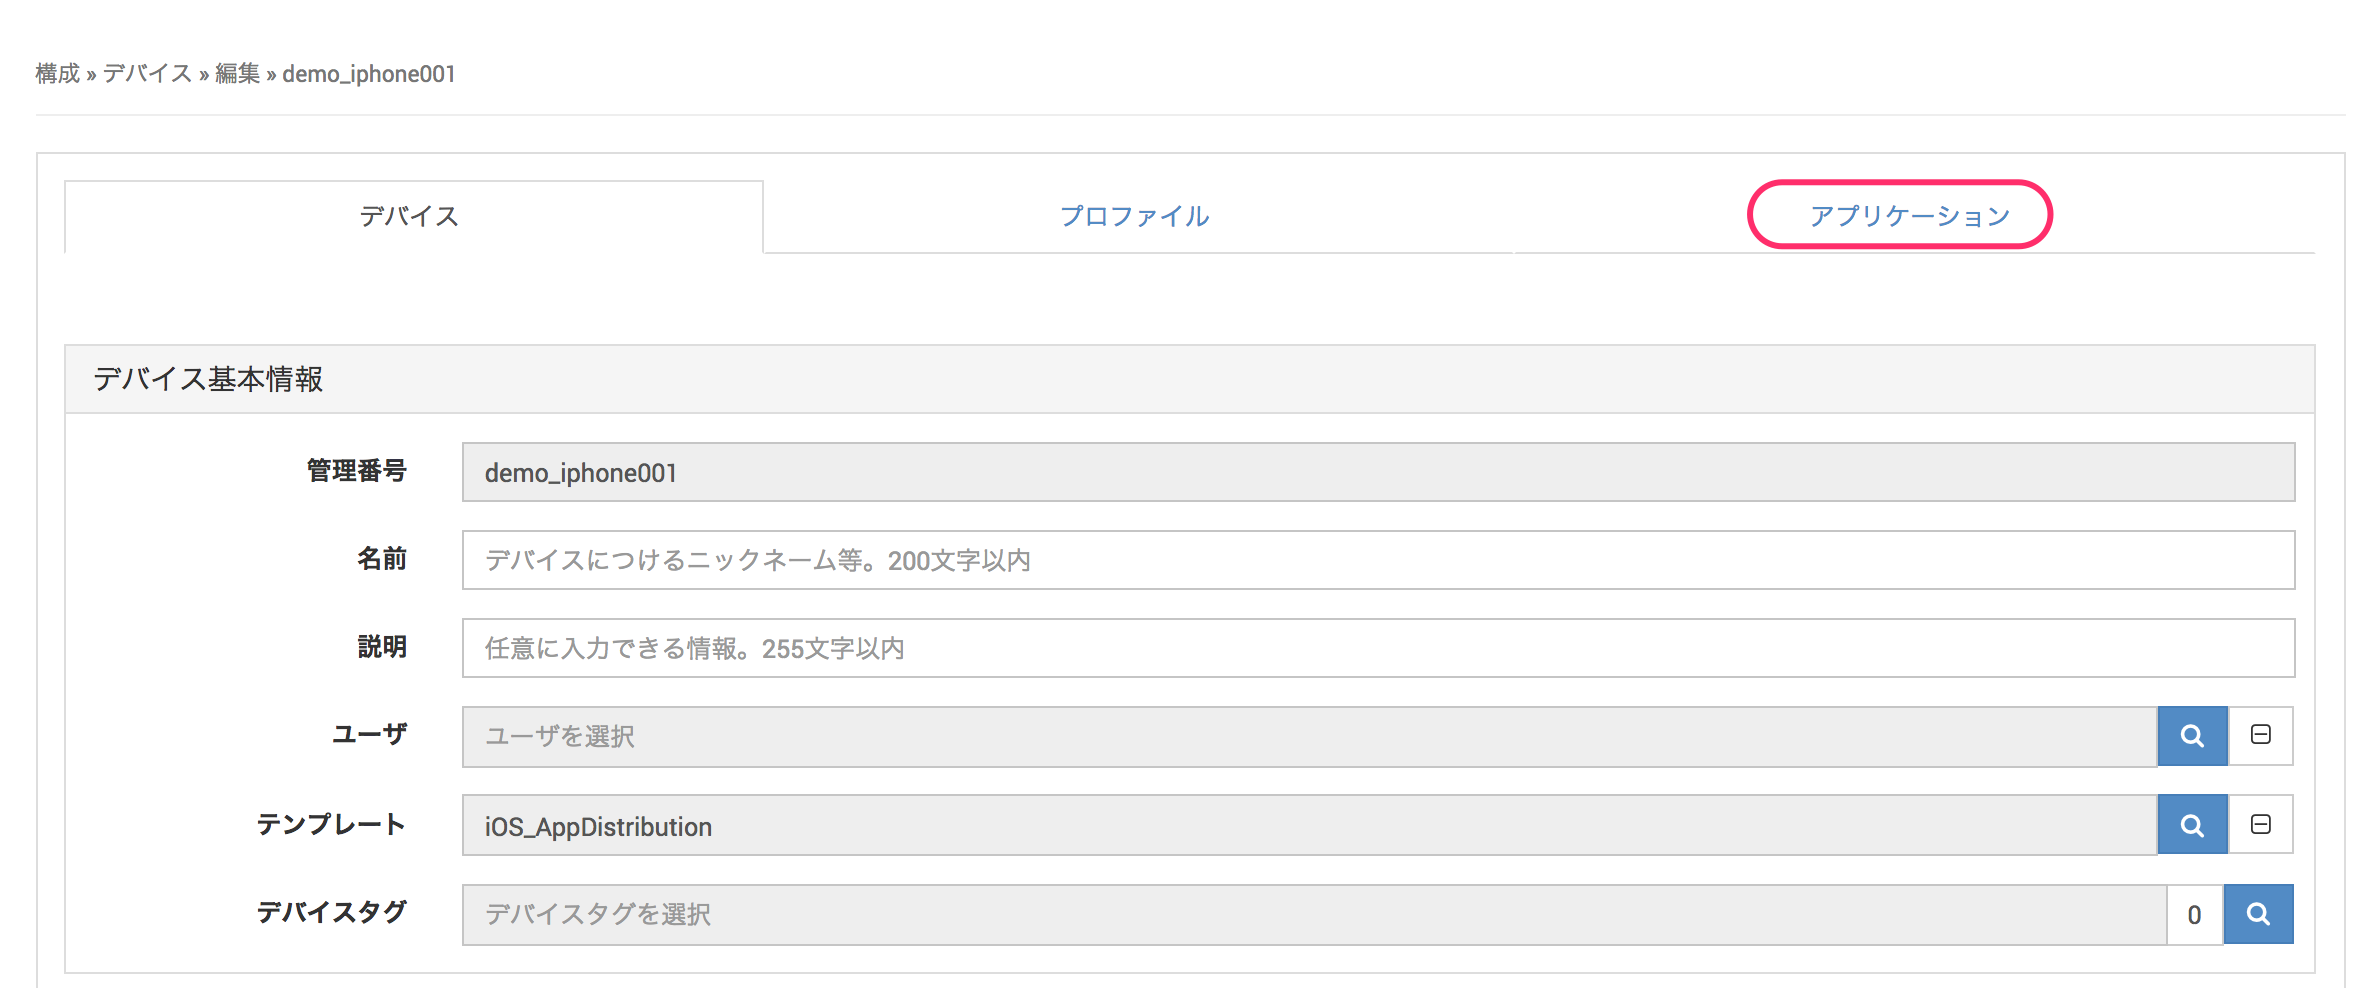Image resolution: width=2380 pixels, height=988 pixels.
Task: Click the 管理番号 field showing demo_iphone001
Action: point(1378,472)
